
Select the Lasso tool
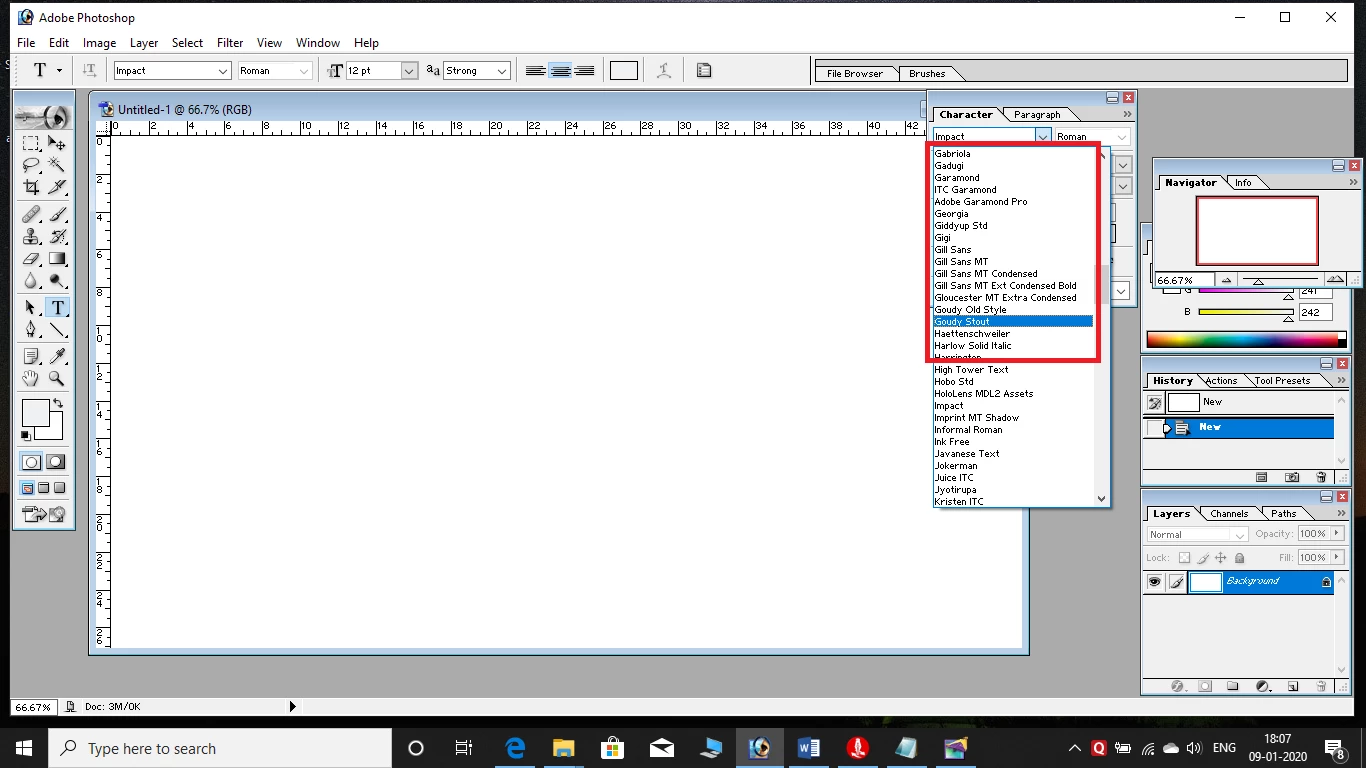click(31, 165)
